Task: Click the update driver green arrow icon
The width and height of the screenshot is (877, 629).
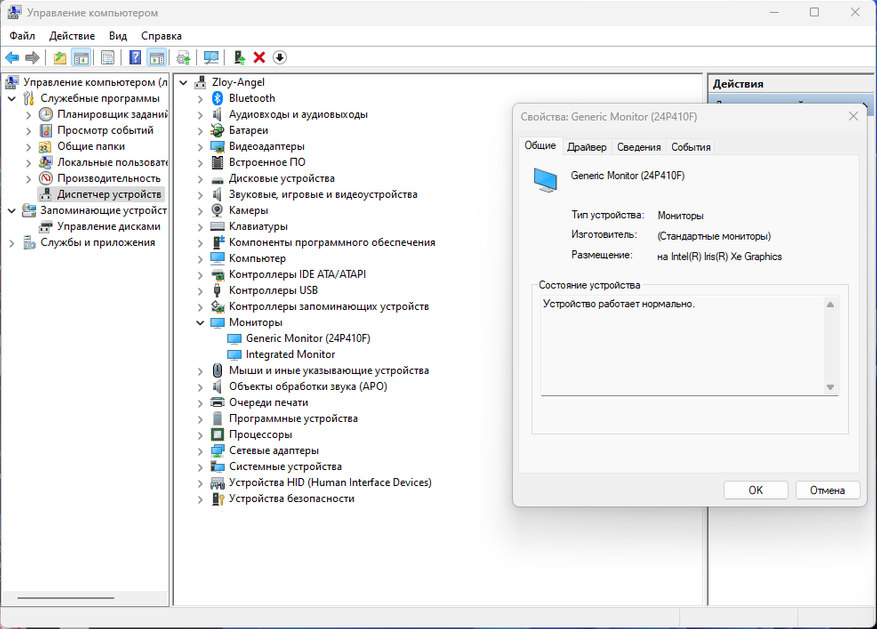Action: (239, 58)
